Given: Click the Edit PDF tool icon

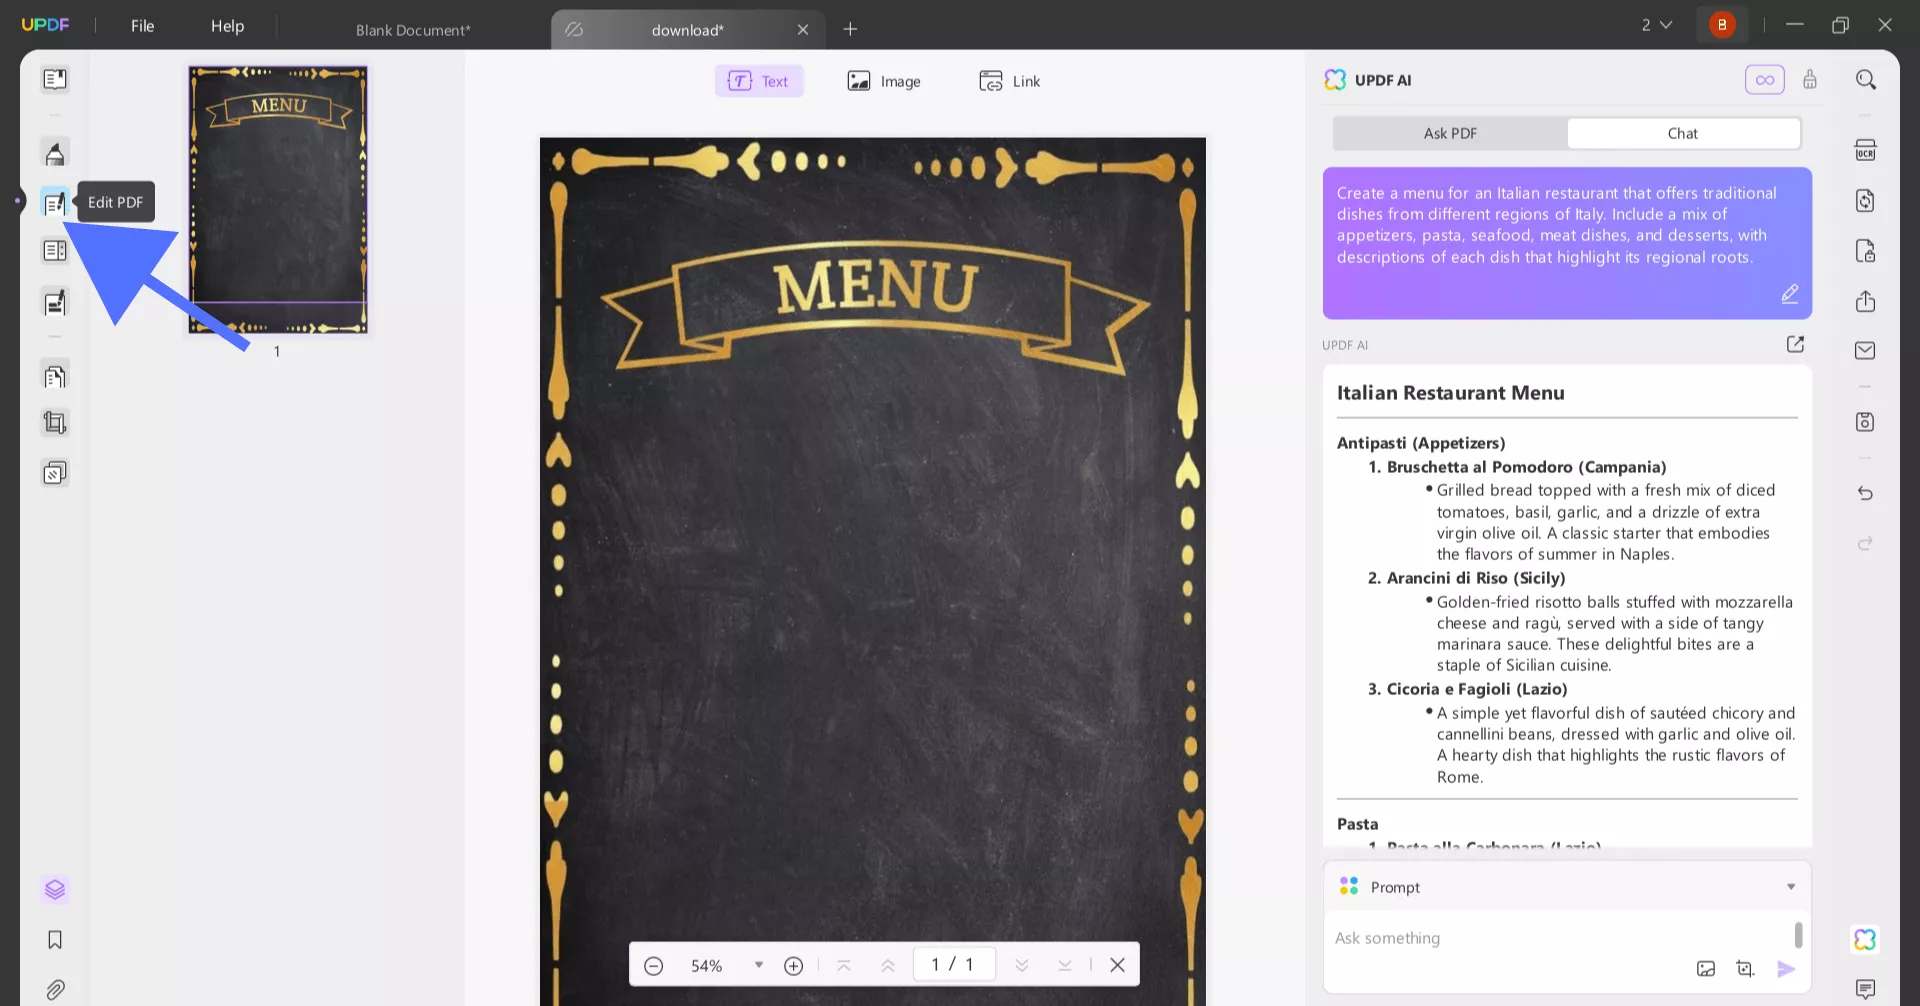Looking at the screenshot, I should [55, 202].
